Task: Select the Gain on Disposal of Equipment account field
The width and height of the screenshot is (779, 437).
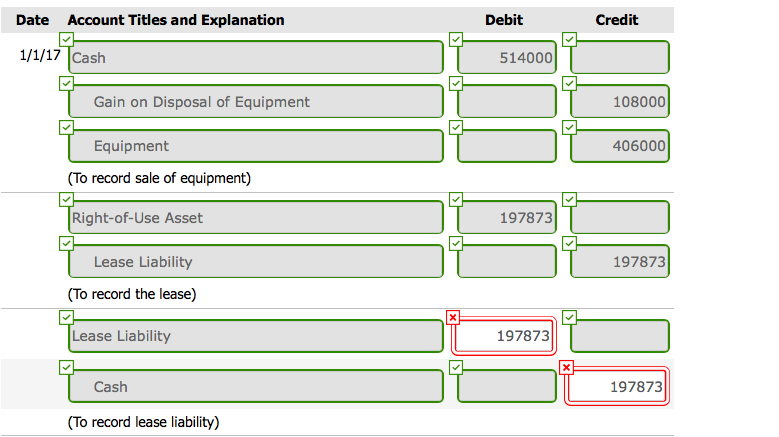Action: click(x=255, y=101)
